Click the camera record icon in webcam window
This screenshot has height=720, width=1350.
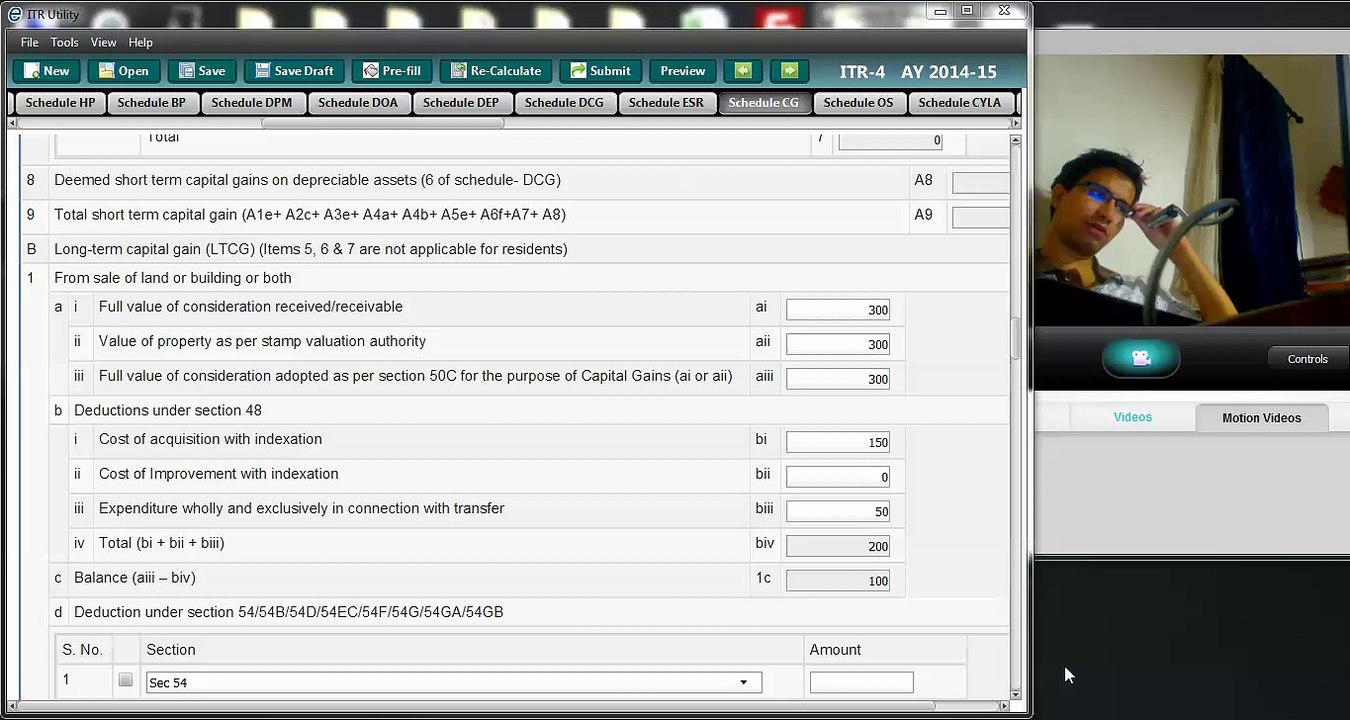coord(1141,358)
